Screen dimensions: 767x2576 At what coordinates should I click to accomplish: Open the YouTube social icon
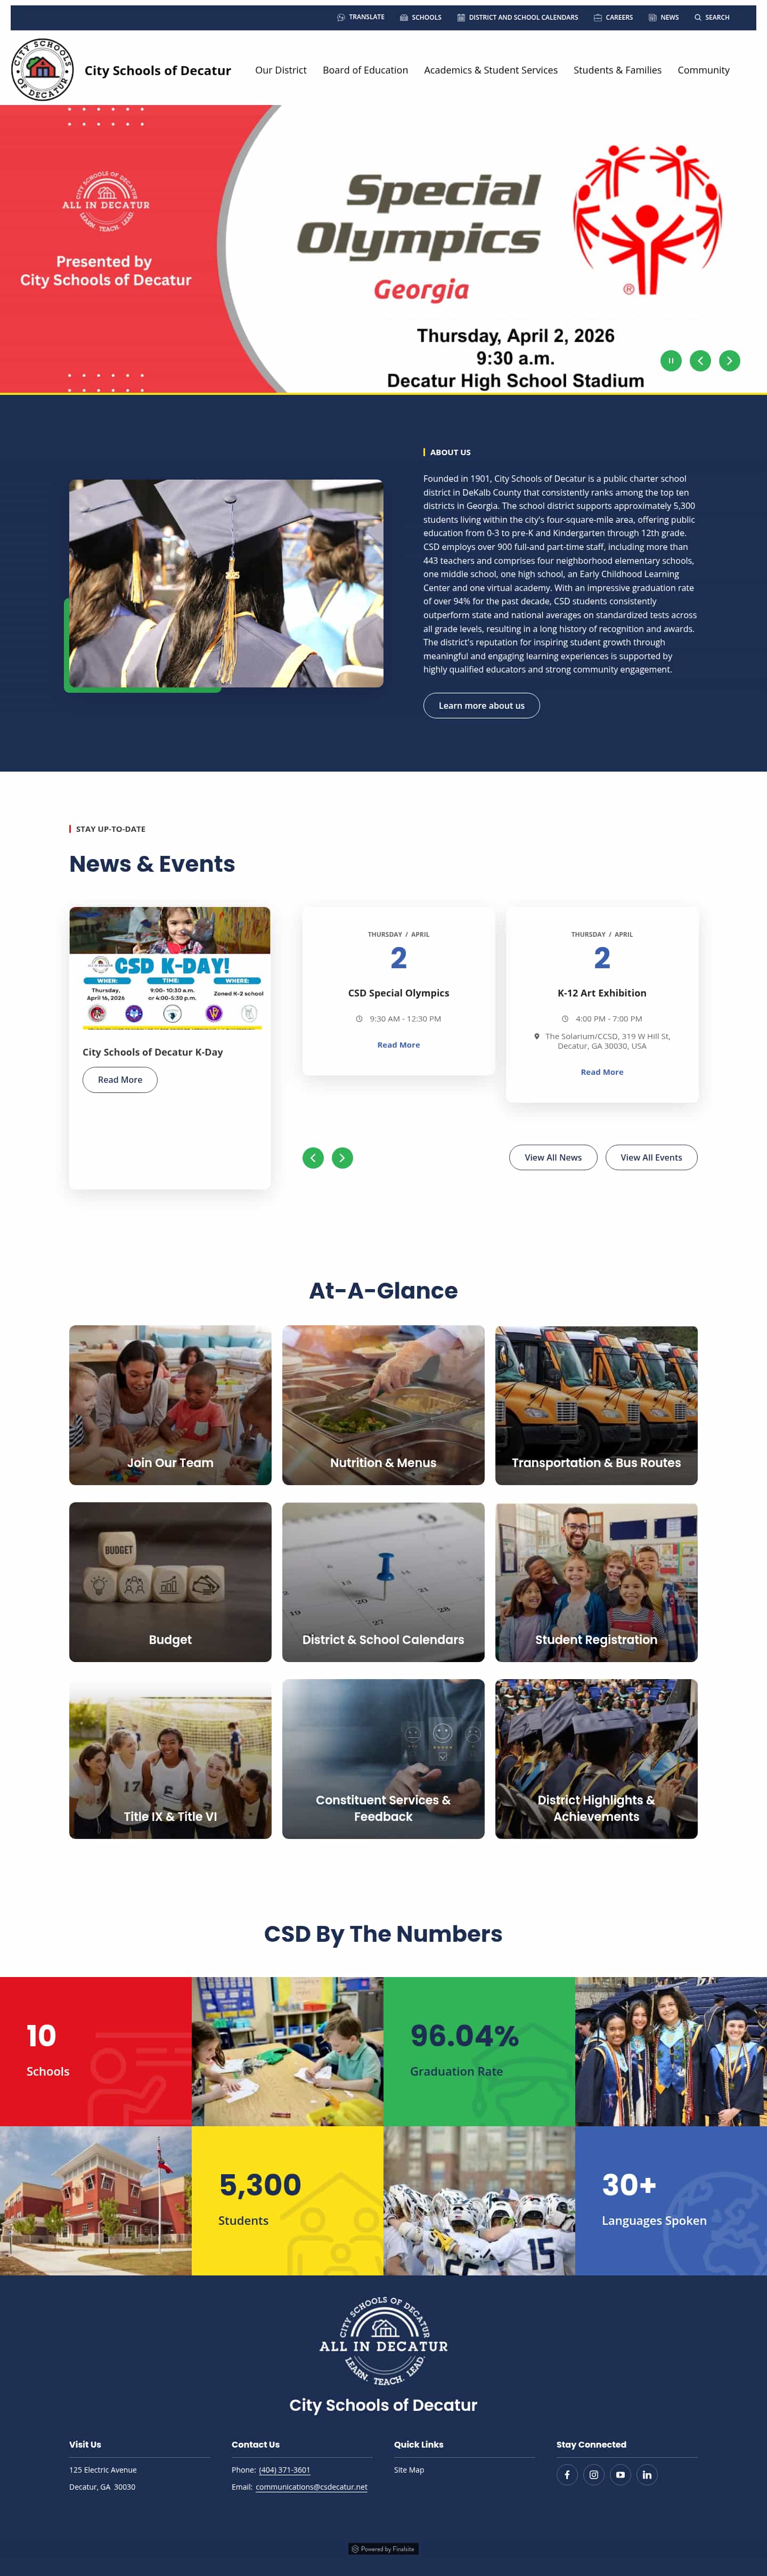tap(620, 2475)
